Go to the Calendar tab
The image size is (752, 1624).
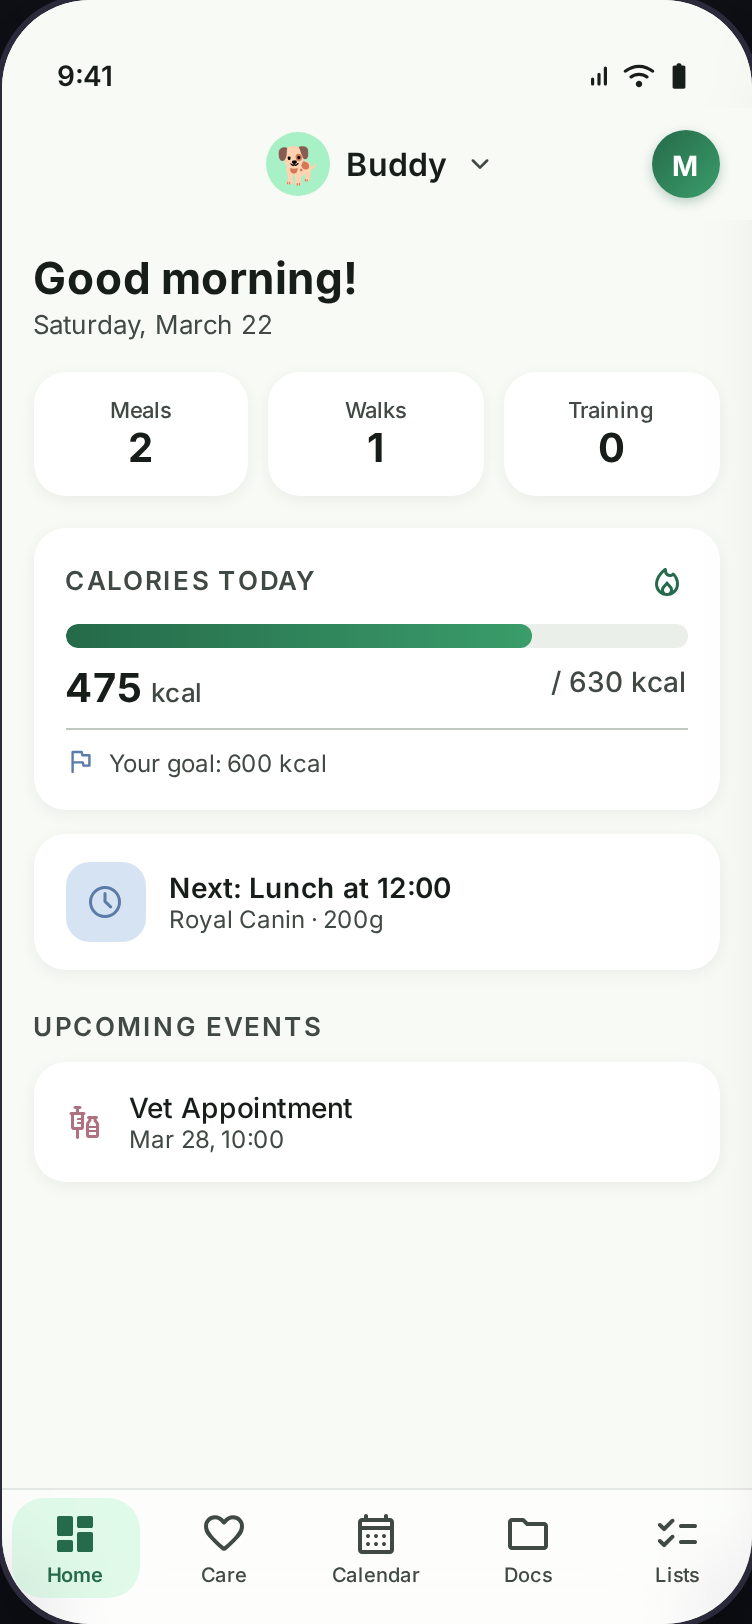point(376,1548)
